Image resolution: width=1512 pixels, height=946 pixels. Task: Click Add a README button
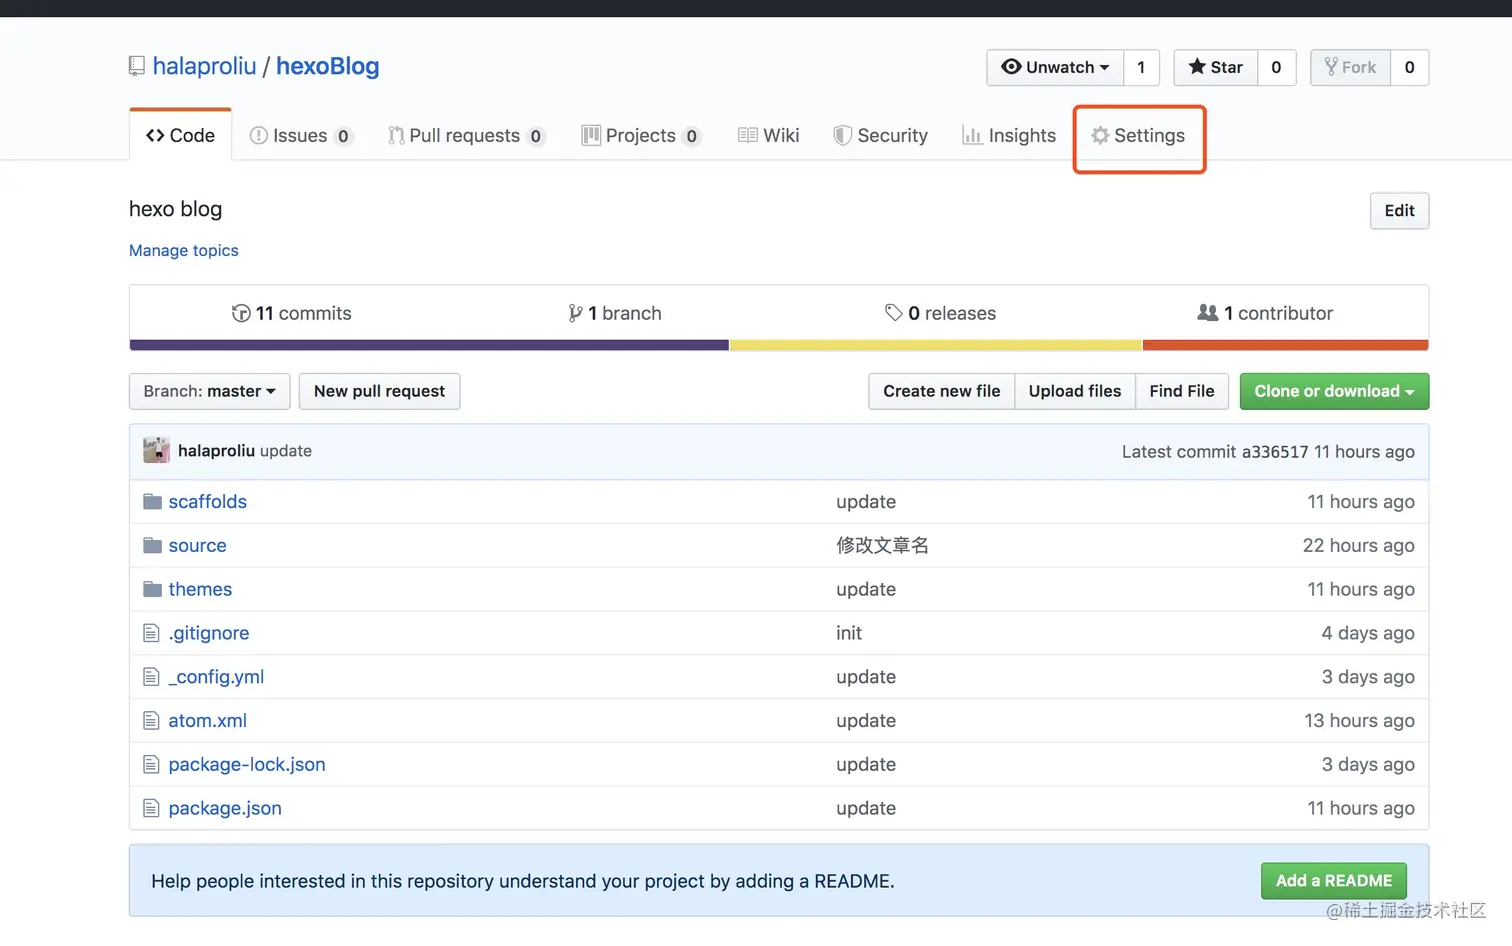point(1334,880)
